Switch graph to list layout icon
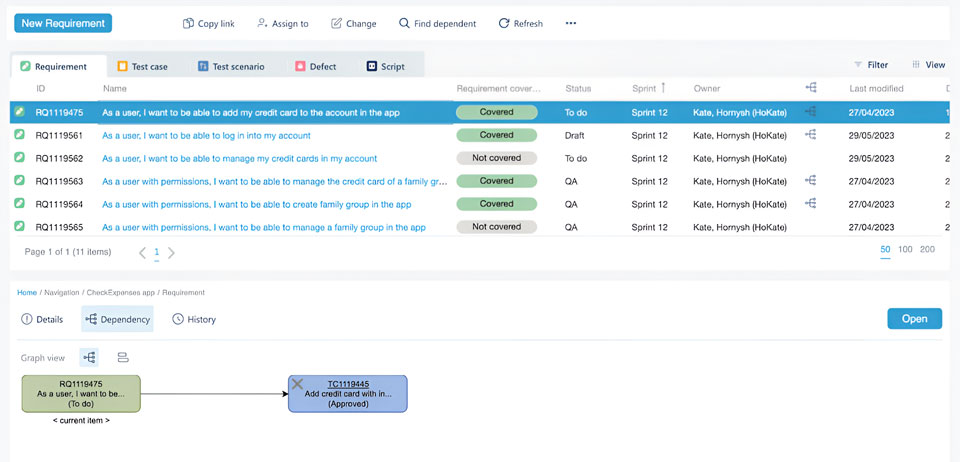 pos(123,357)
